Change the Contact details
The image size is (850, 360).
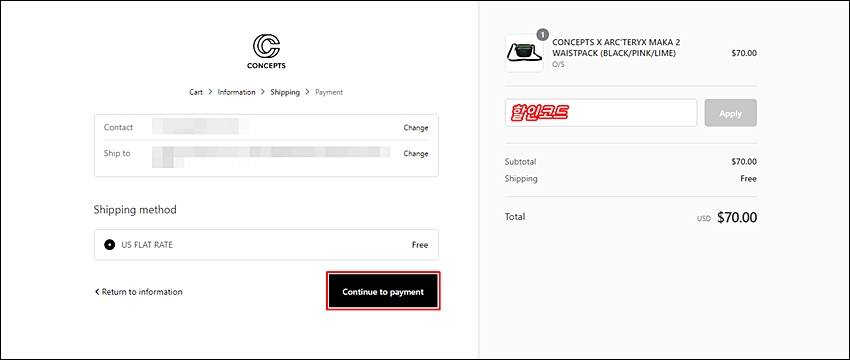tap(416, 128)
